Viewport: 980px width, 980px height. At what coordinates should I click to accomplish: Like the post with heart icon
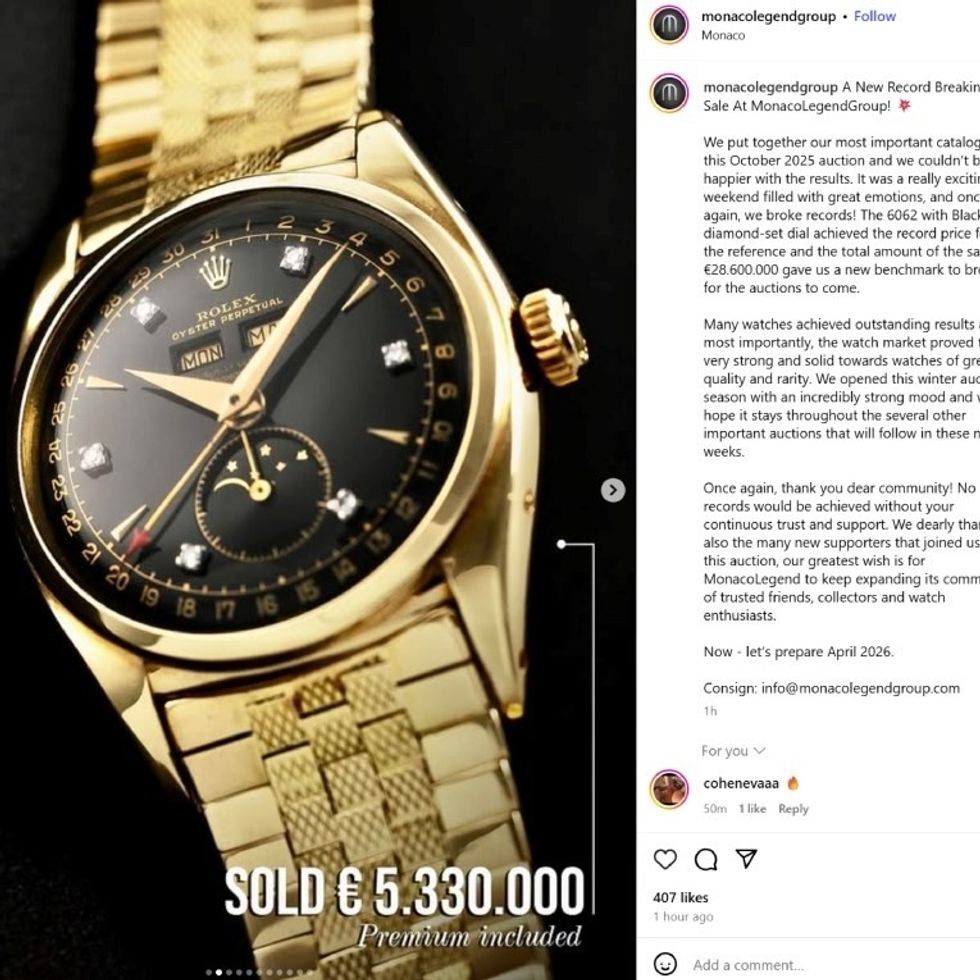coord(665,859)
